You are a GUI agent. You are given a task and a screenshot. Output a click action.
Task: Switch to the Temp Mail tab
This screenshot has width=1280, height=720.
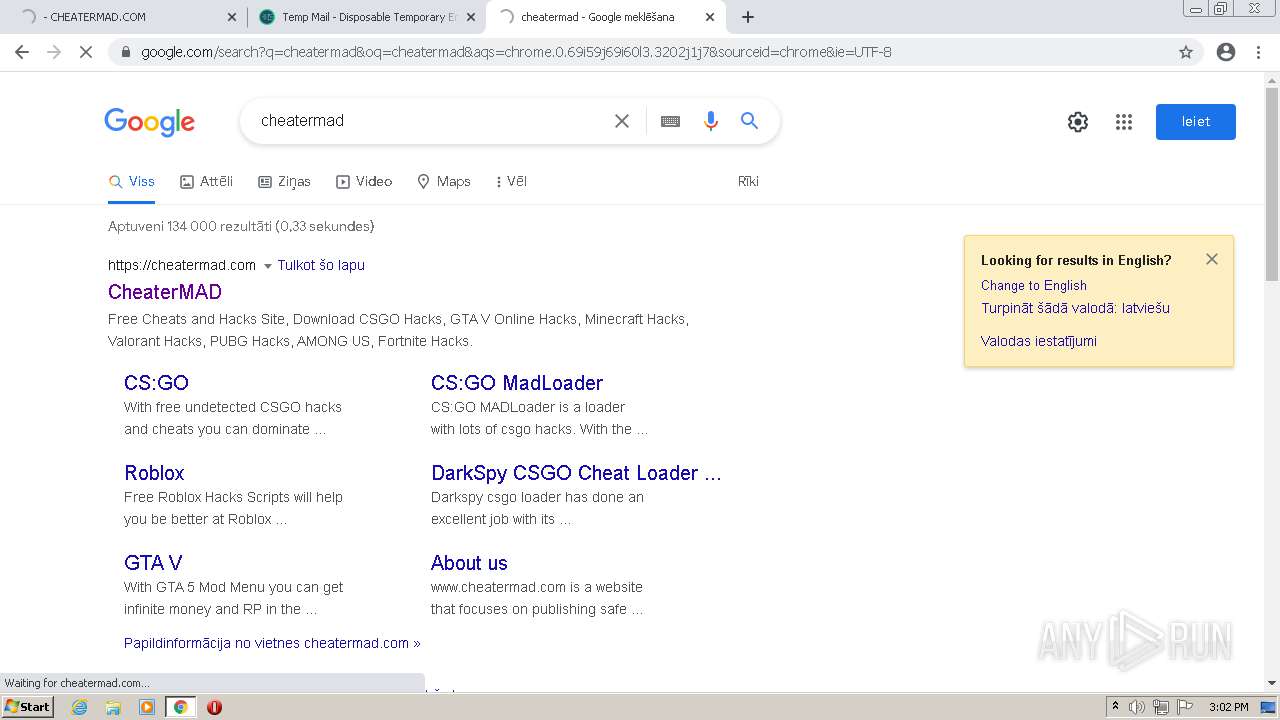(x=367, y=17)
